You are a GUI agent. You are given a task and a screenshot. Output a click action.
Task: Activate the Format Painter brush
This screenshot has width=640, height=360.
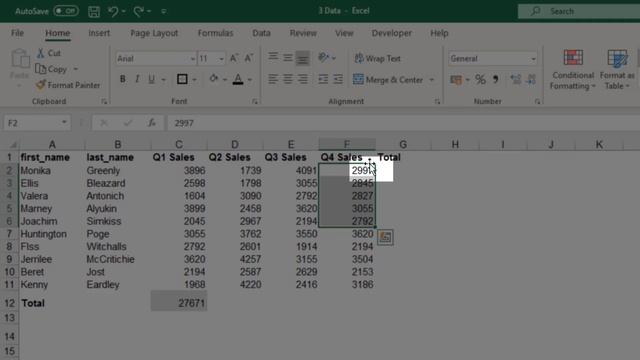40,85
